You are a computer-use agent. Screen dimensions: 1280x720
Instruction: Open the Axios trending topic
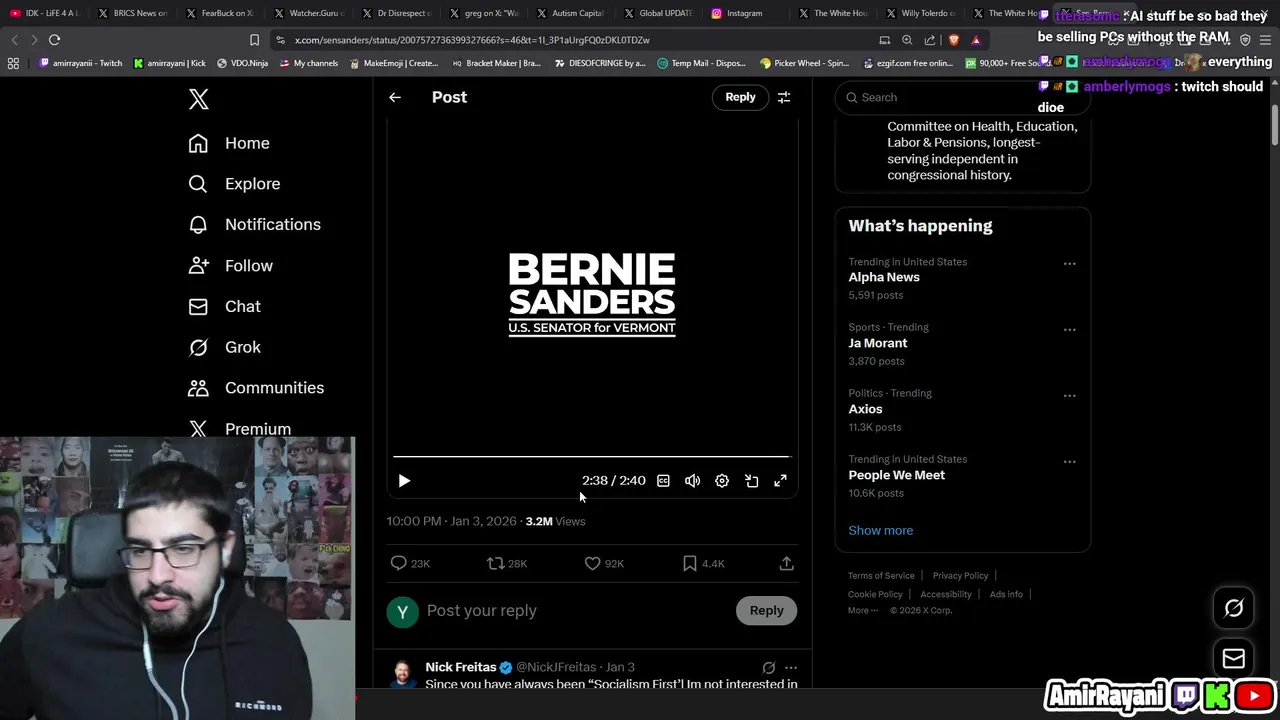pyautogui.click(x=865, y=409)
